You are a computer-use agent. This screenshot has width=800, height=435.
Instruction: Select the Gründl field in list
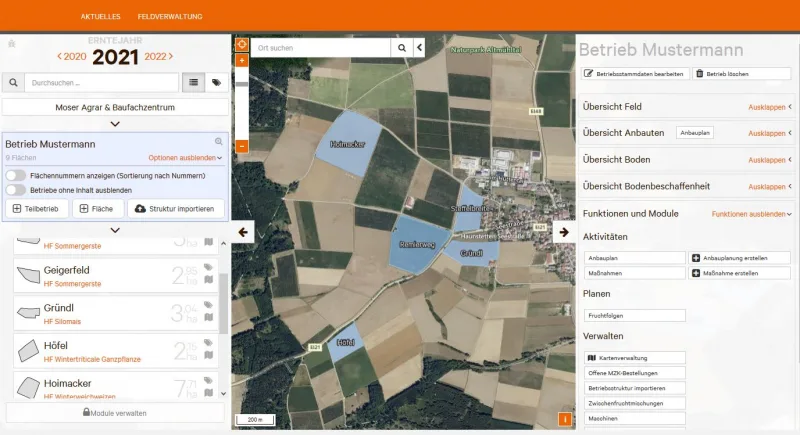[116, 314]
